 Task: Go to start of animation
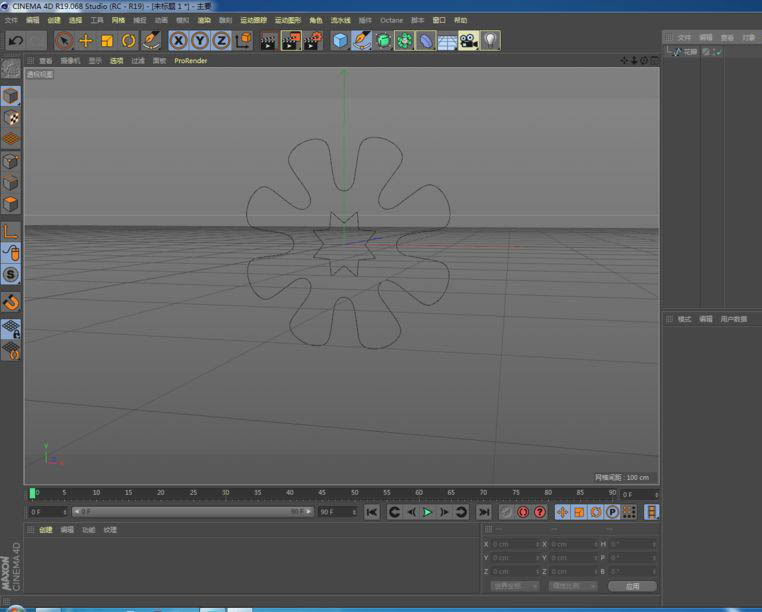(372, 512)
